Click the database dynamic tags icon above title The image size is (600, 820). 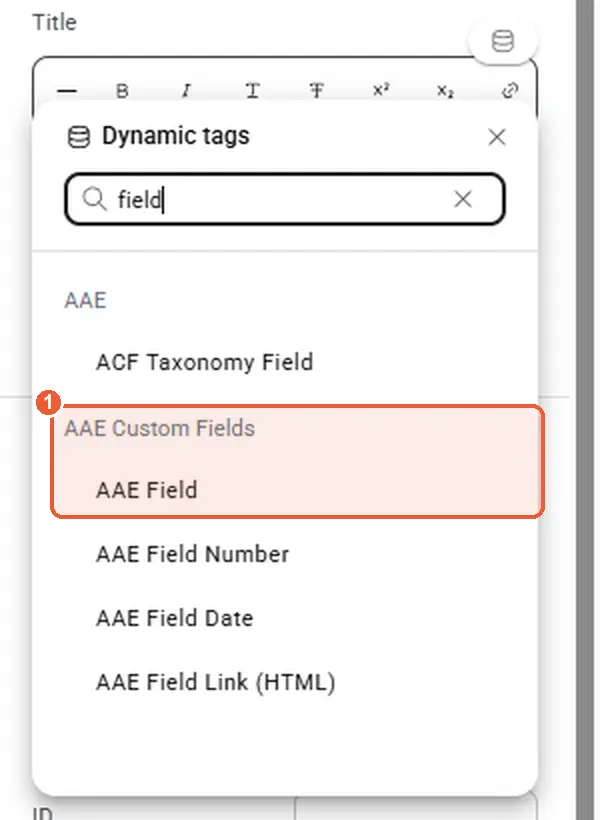(503, 41)
